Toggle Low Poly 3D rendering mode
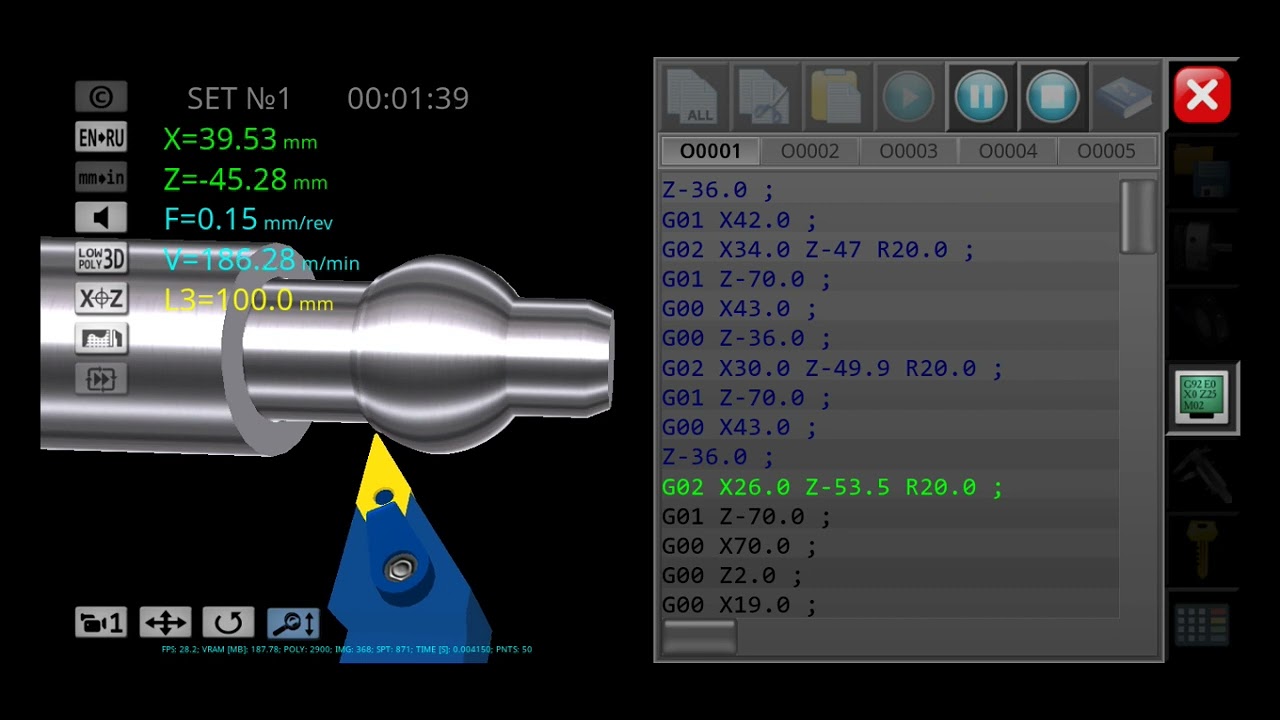This screenshot has width=1280, height=720. click(x=101, y=258)
